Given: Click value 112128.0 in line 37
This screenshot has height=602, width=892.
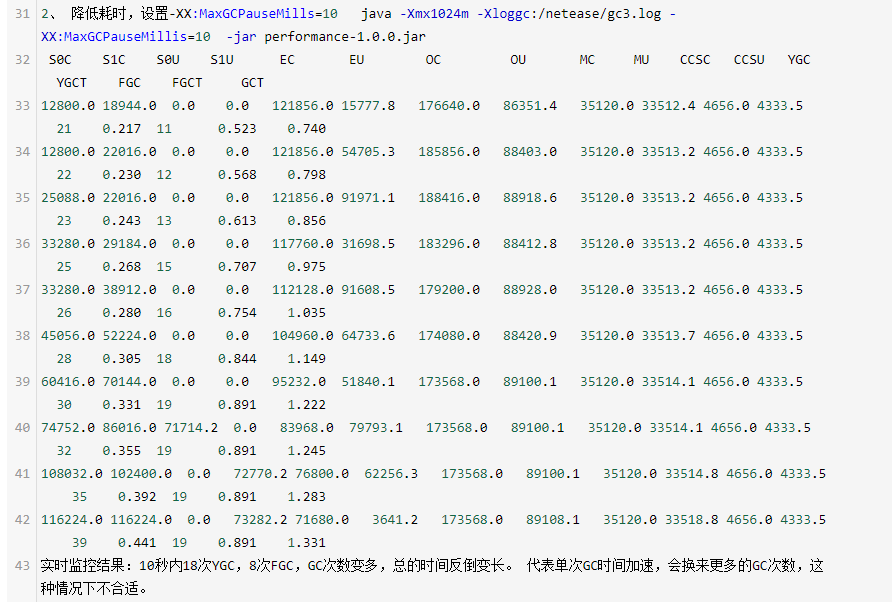Looking at the screenshot, I should [x=303, y=290].
